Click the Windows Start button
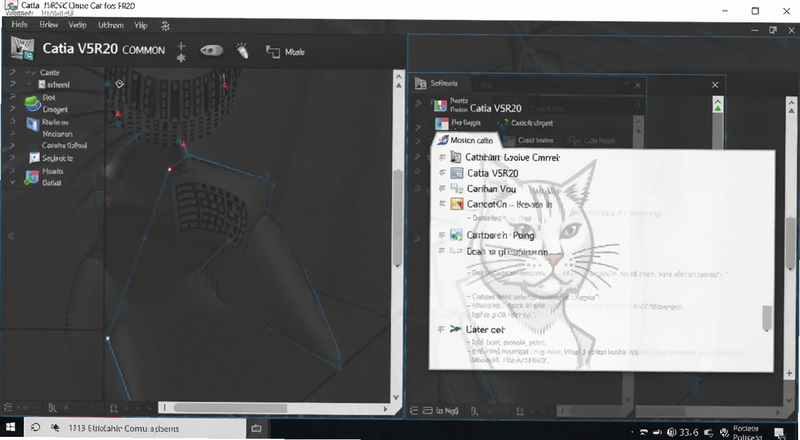This screenshot has width=800, height=440. pyautogui.click(x=10, y=428)
